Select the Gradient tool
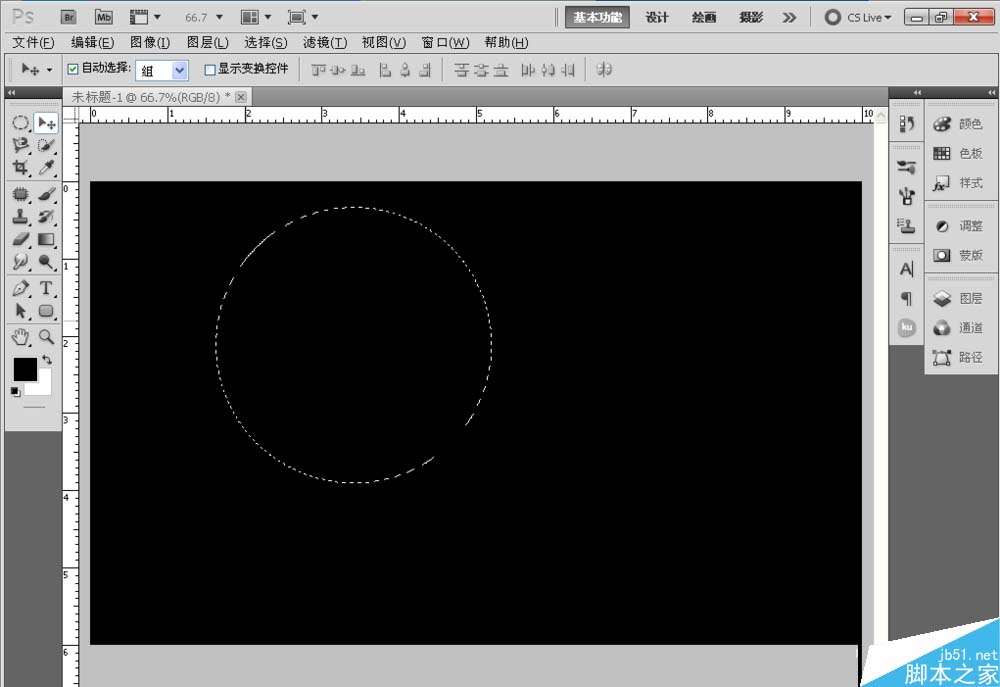Viewport: 1000px width, 687px height. [46, 239]
